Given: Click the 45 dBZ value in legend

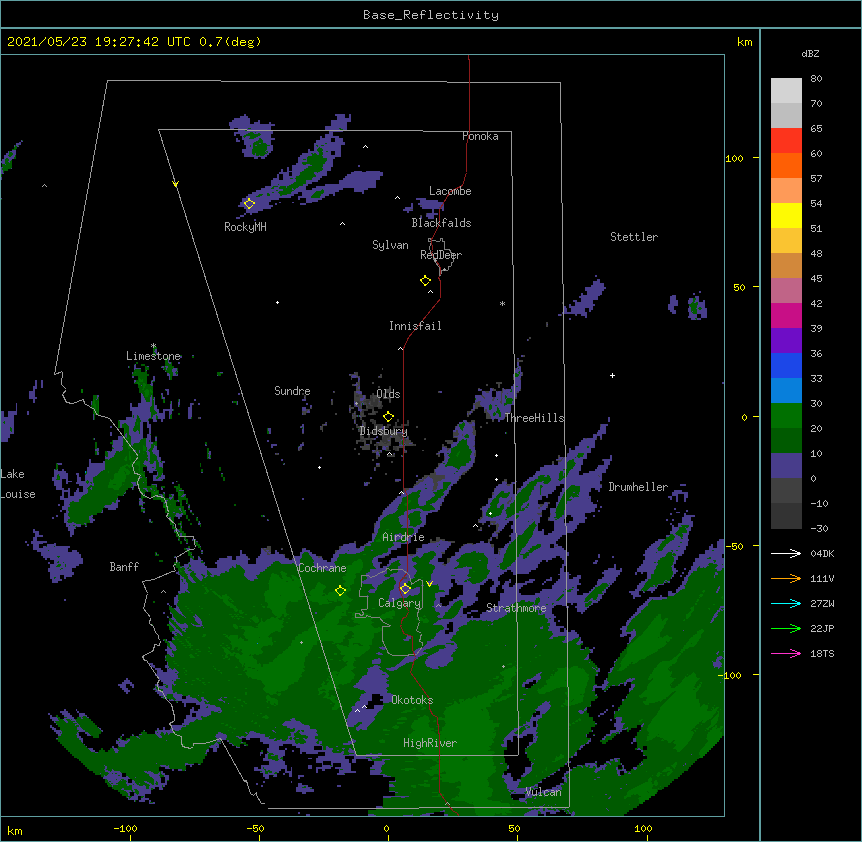Looking at the screenshot, I should point(816,278).
